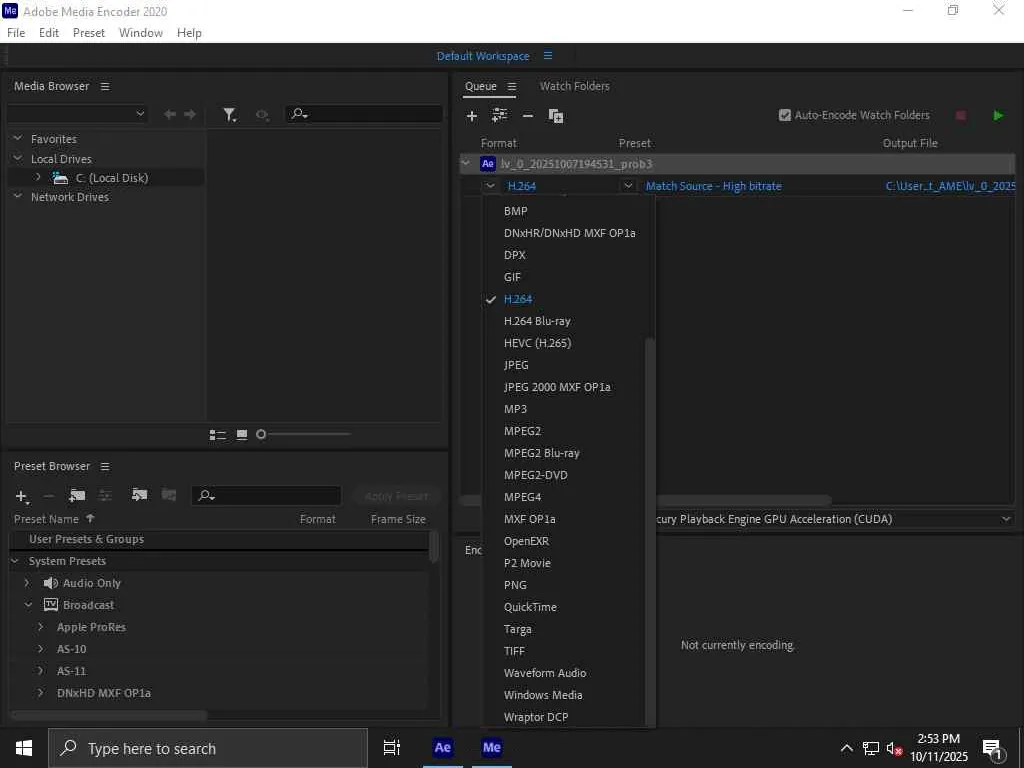This screenshot has width=1024, height=768.
Task: Open Media Encoder from the taskbar
Action: [492, 748]
